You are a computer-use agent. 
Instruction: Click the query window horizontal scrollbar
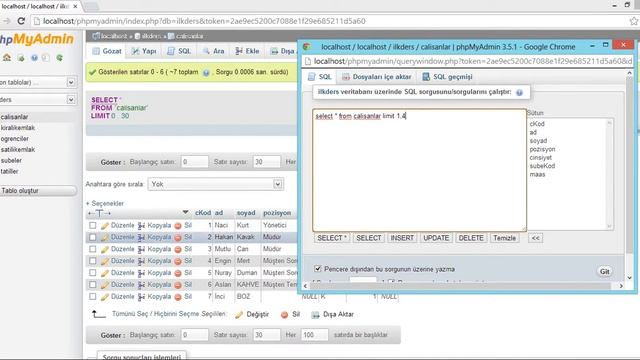(x=463, y=286)
